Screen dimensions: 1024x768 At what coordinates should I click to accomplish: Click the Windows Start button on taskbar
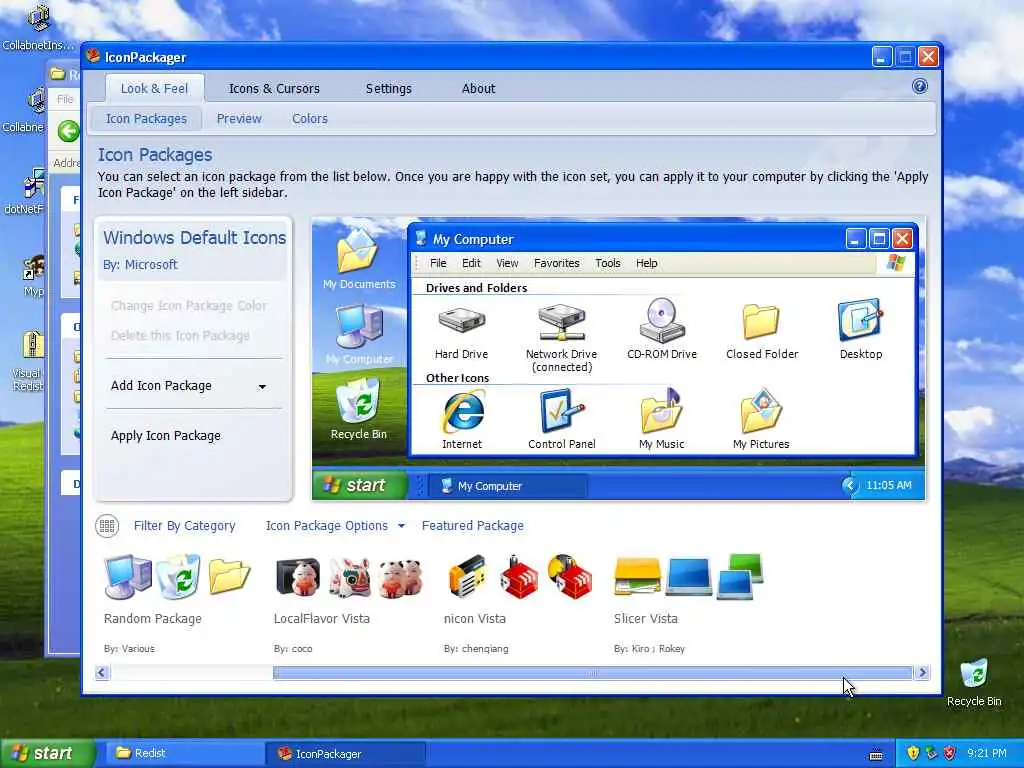(47, 753)
